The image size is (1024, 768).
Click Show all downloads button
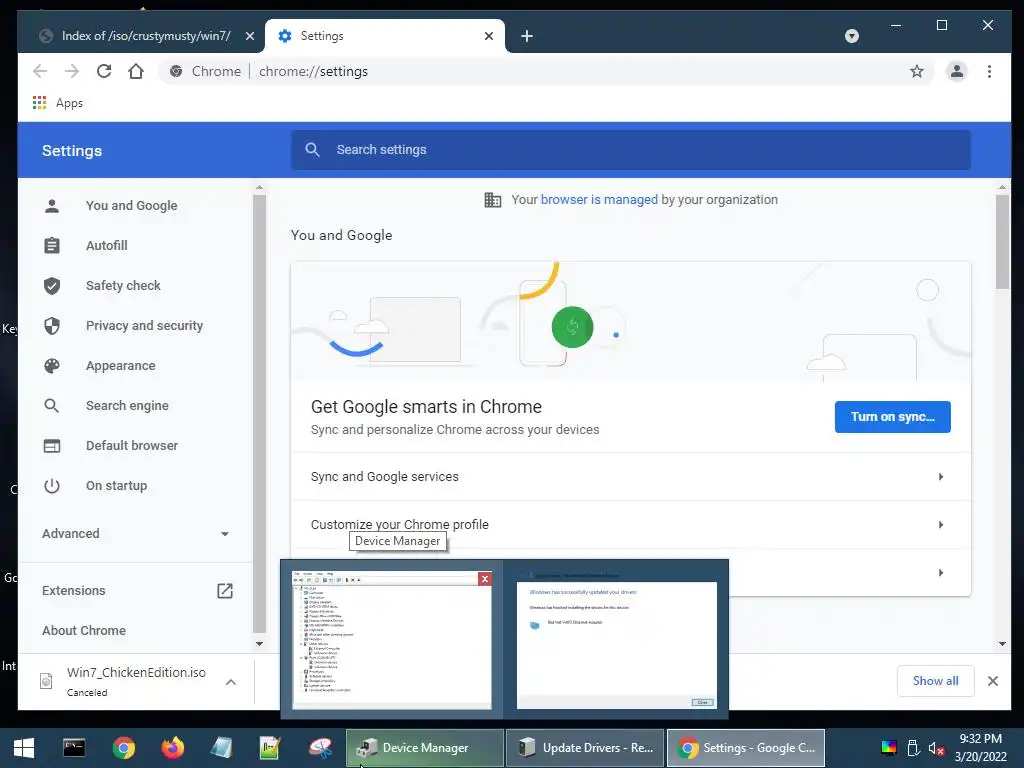(x=935, y=680)
